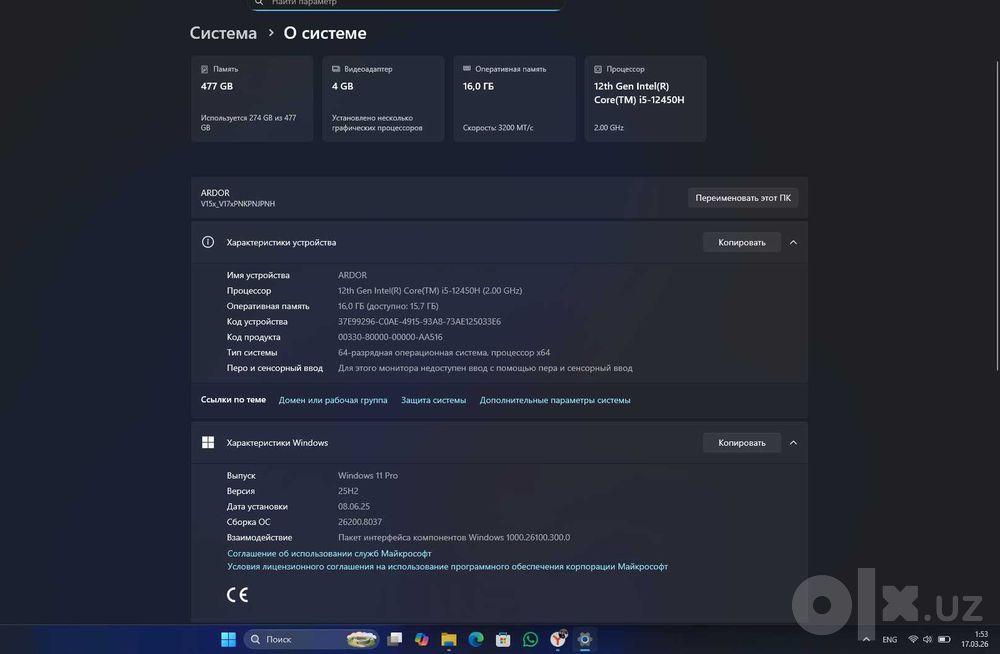Select device ID value 37E99296-C0AE-4915
The height and width of the screenshot is (654, 1000).
(x=419, y=322)
